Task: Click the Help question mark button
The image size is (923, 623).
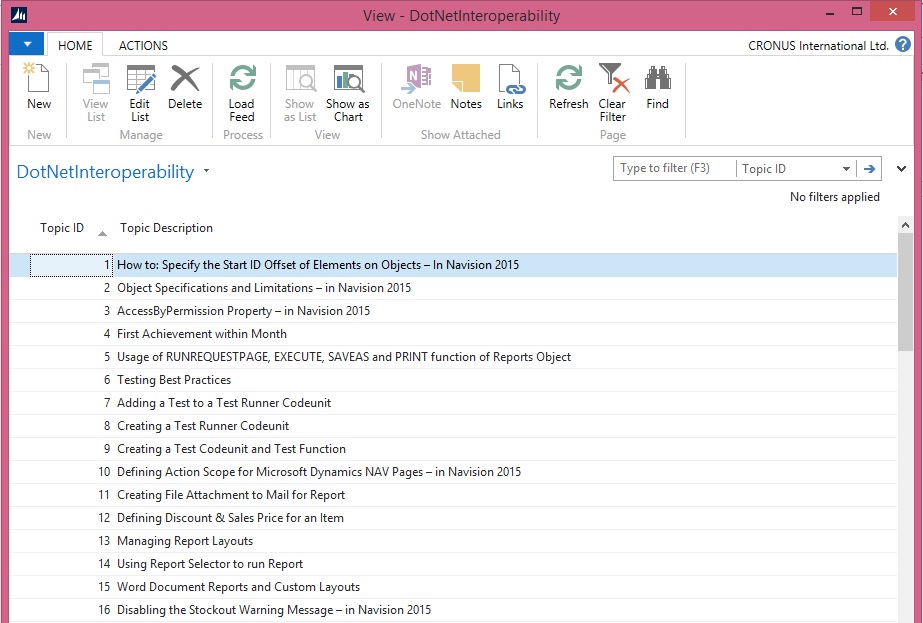Action: point(902,44)
